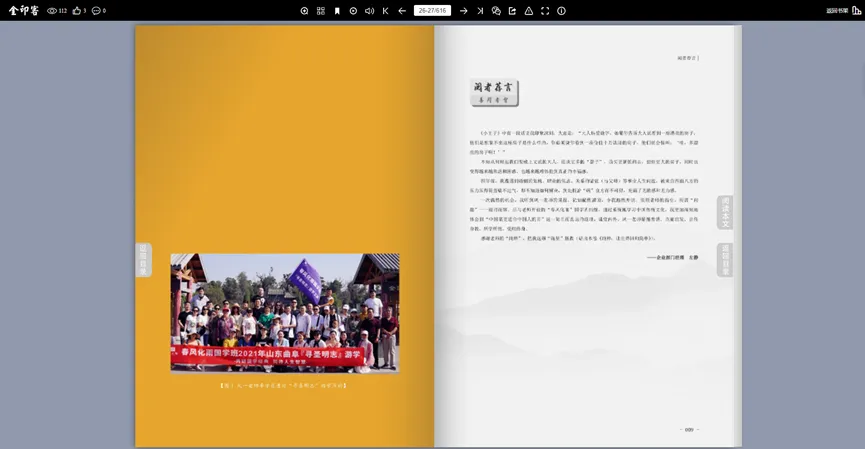Go to next page arrow
Image resolution: width=865 pixels, height=449 pixels.
click(463, 10)
